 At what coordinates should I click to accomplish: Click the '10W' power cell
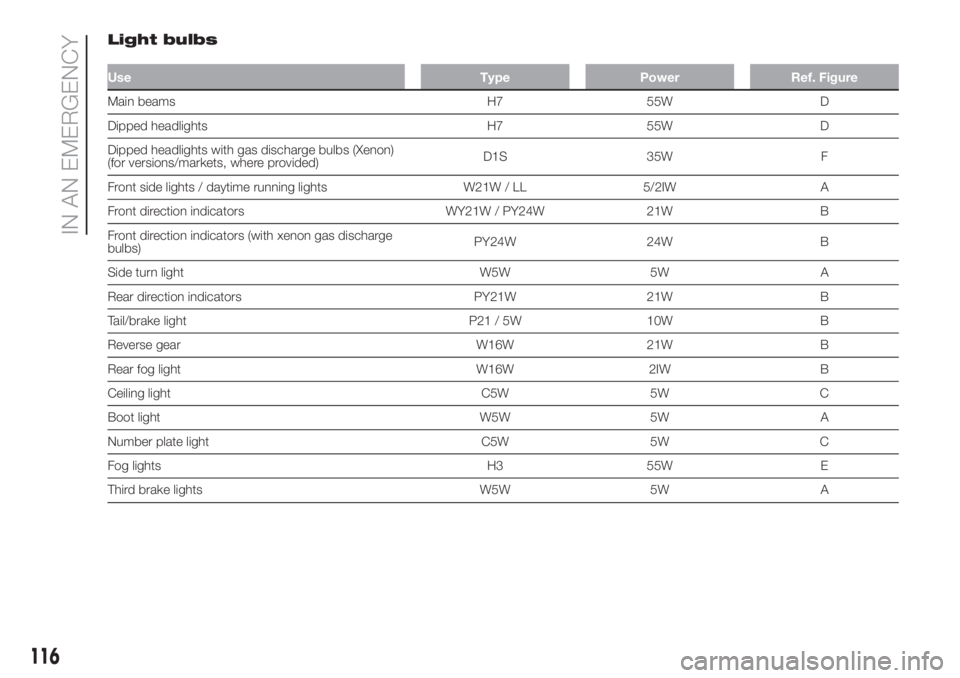[659, 321]
